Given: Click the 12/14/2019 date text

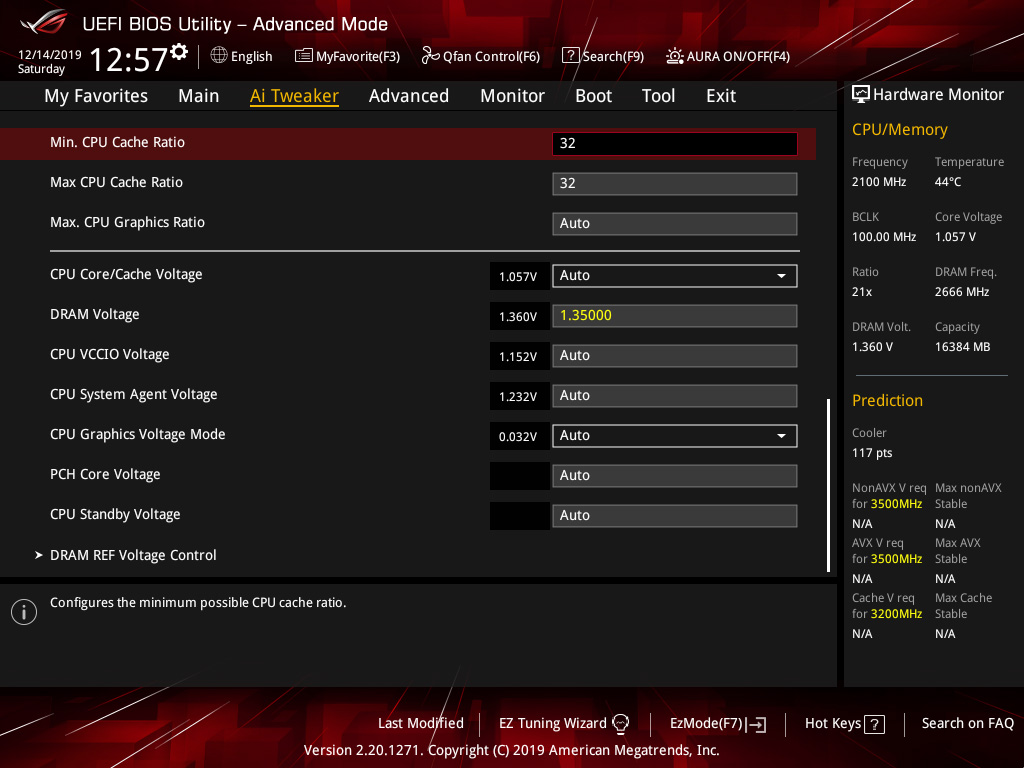Looking at the screenshot, I should [x=50, y=55].
